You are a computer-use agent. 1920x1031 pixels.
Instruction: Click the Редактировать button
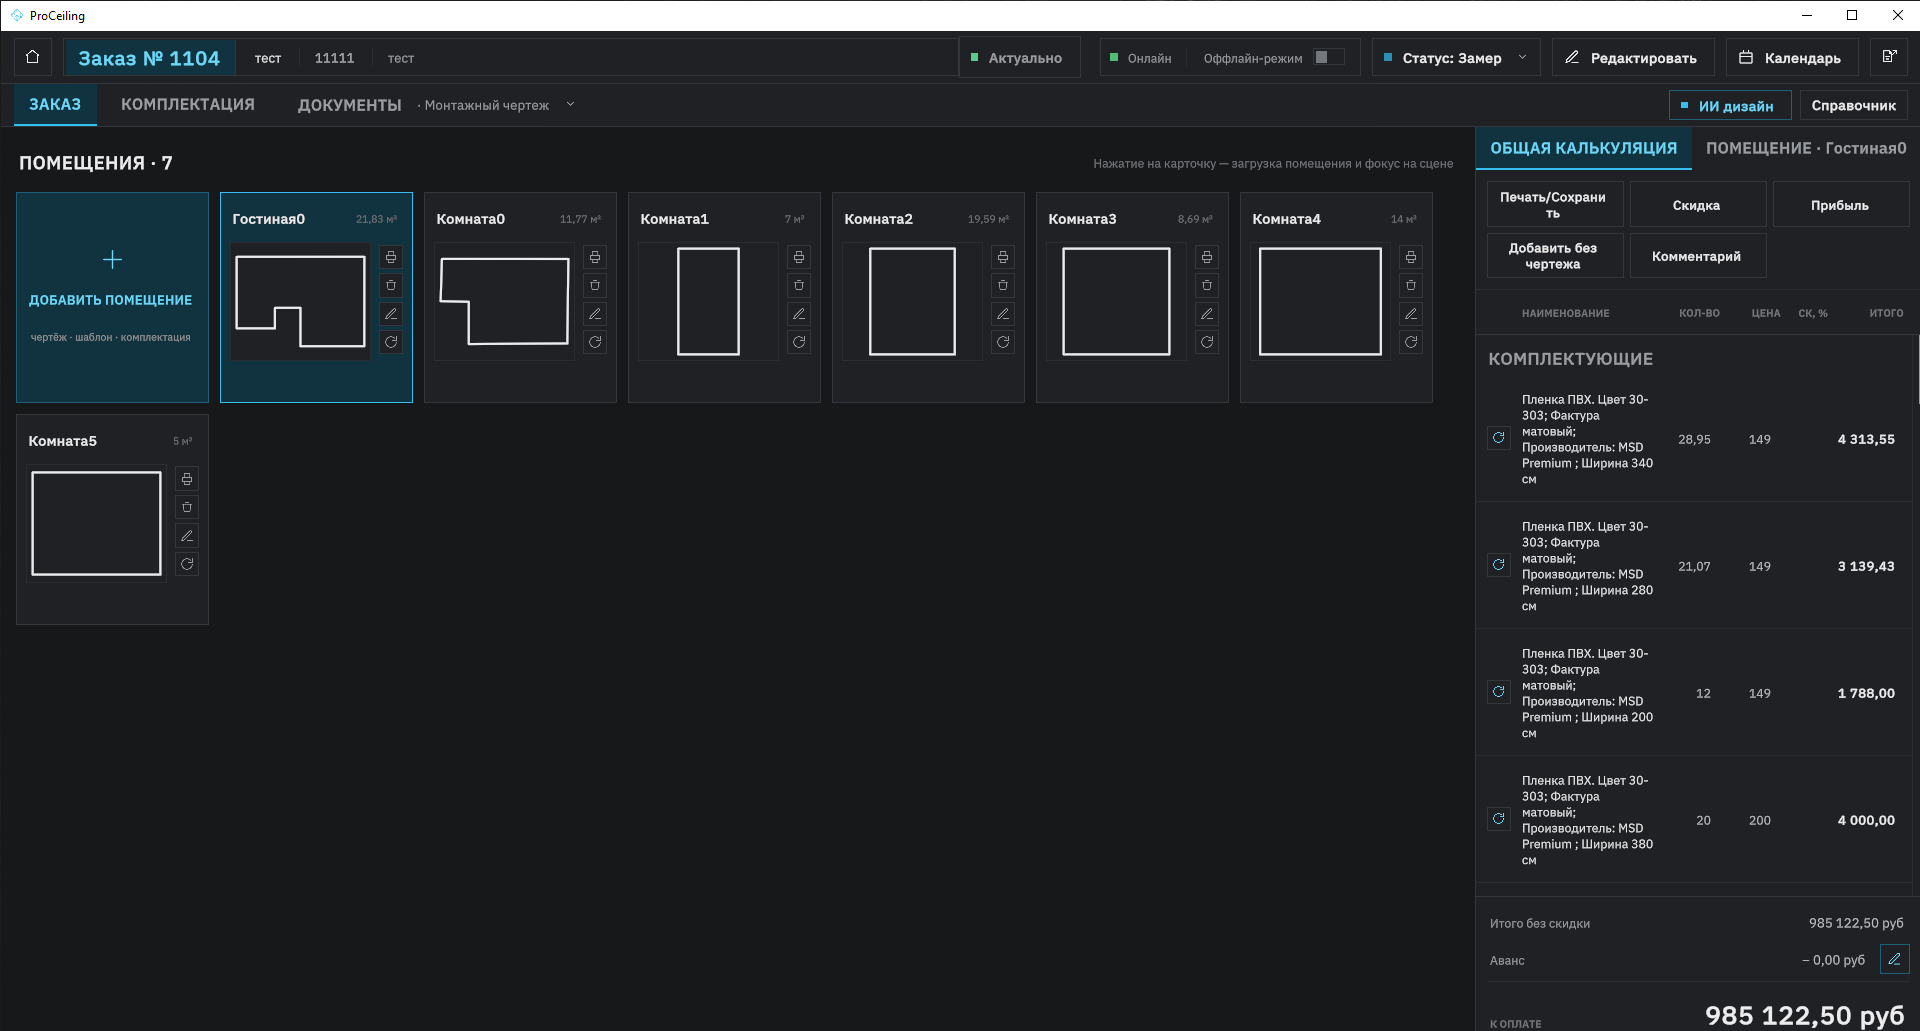click(1633, 57)
